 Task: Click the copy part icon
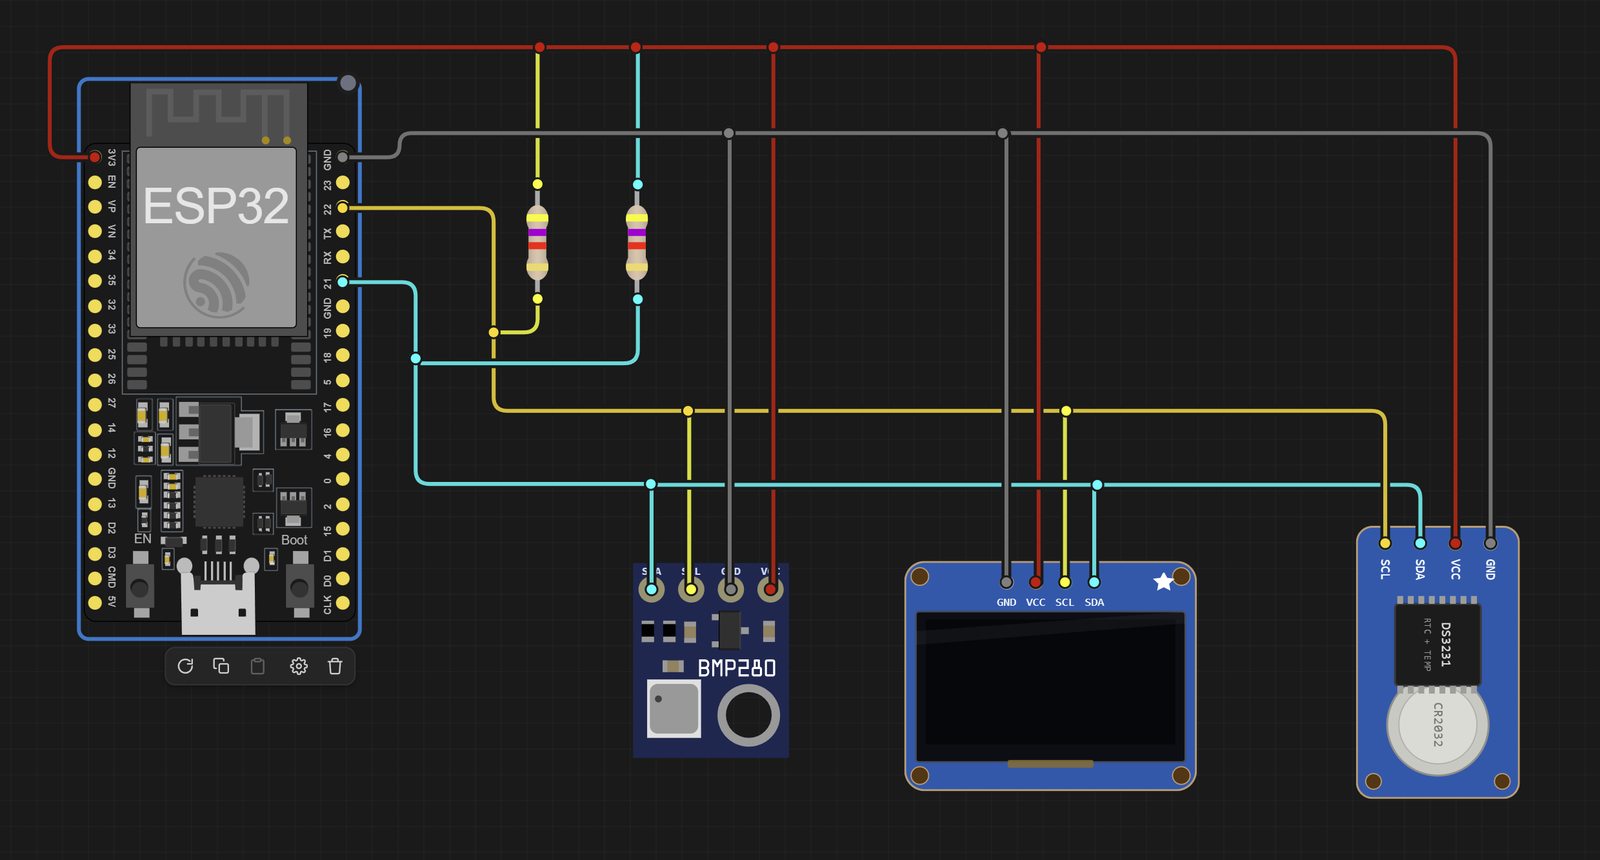pyautogui.click(x=221, y=666)
